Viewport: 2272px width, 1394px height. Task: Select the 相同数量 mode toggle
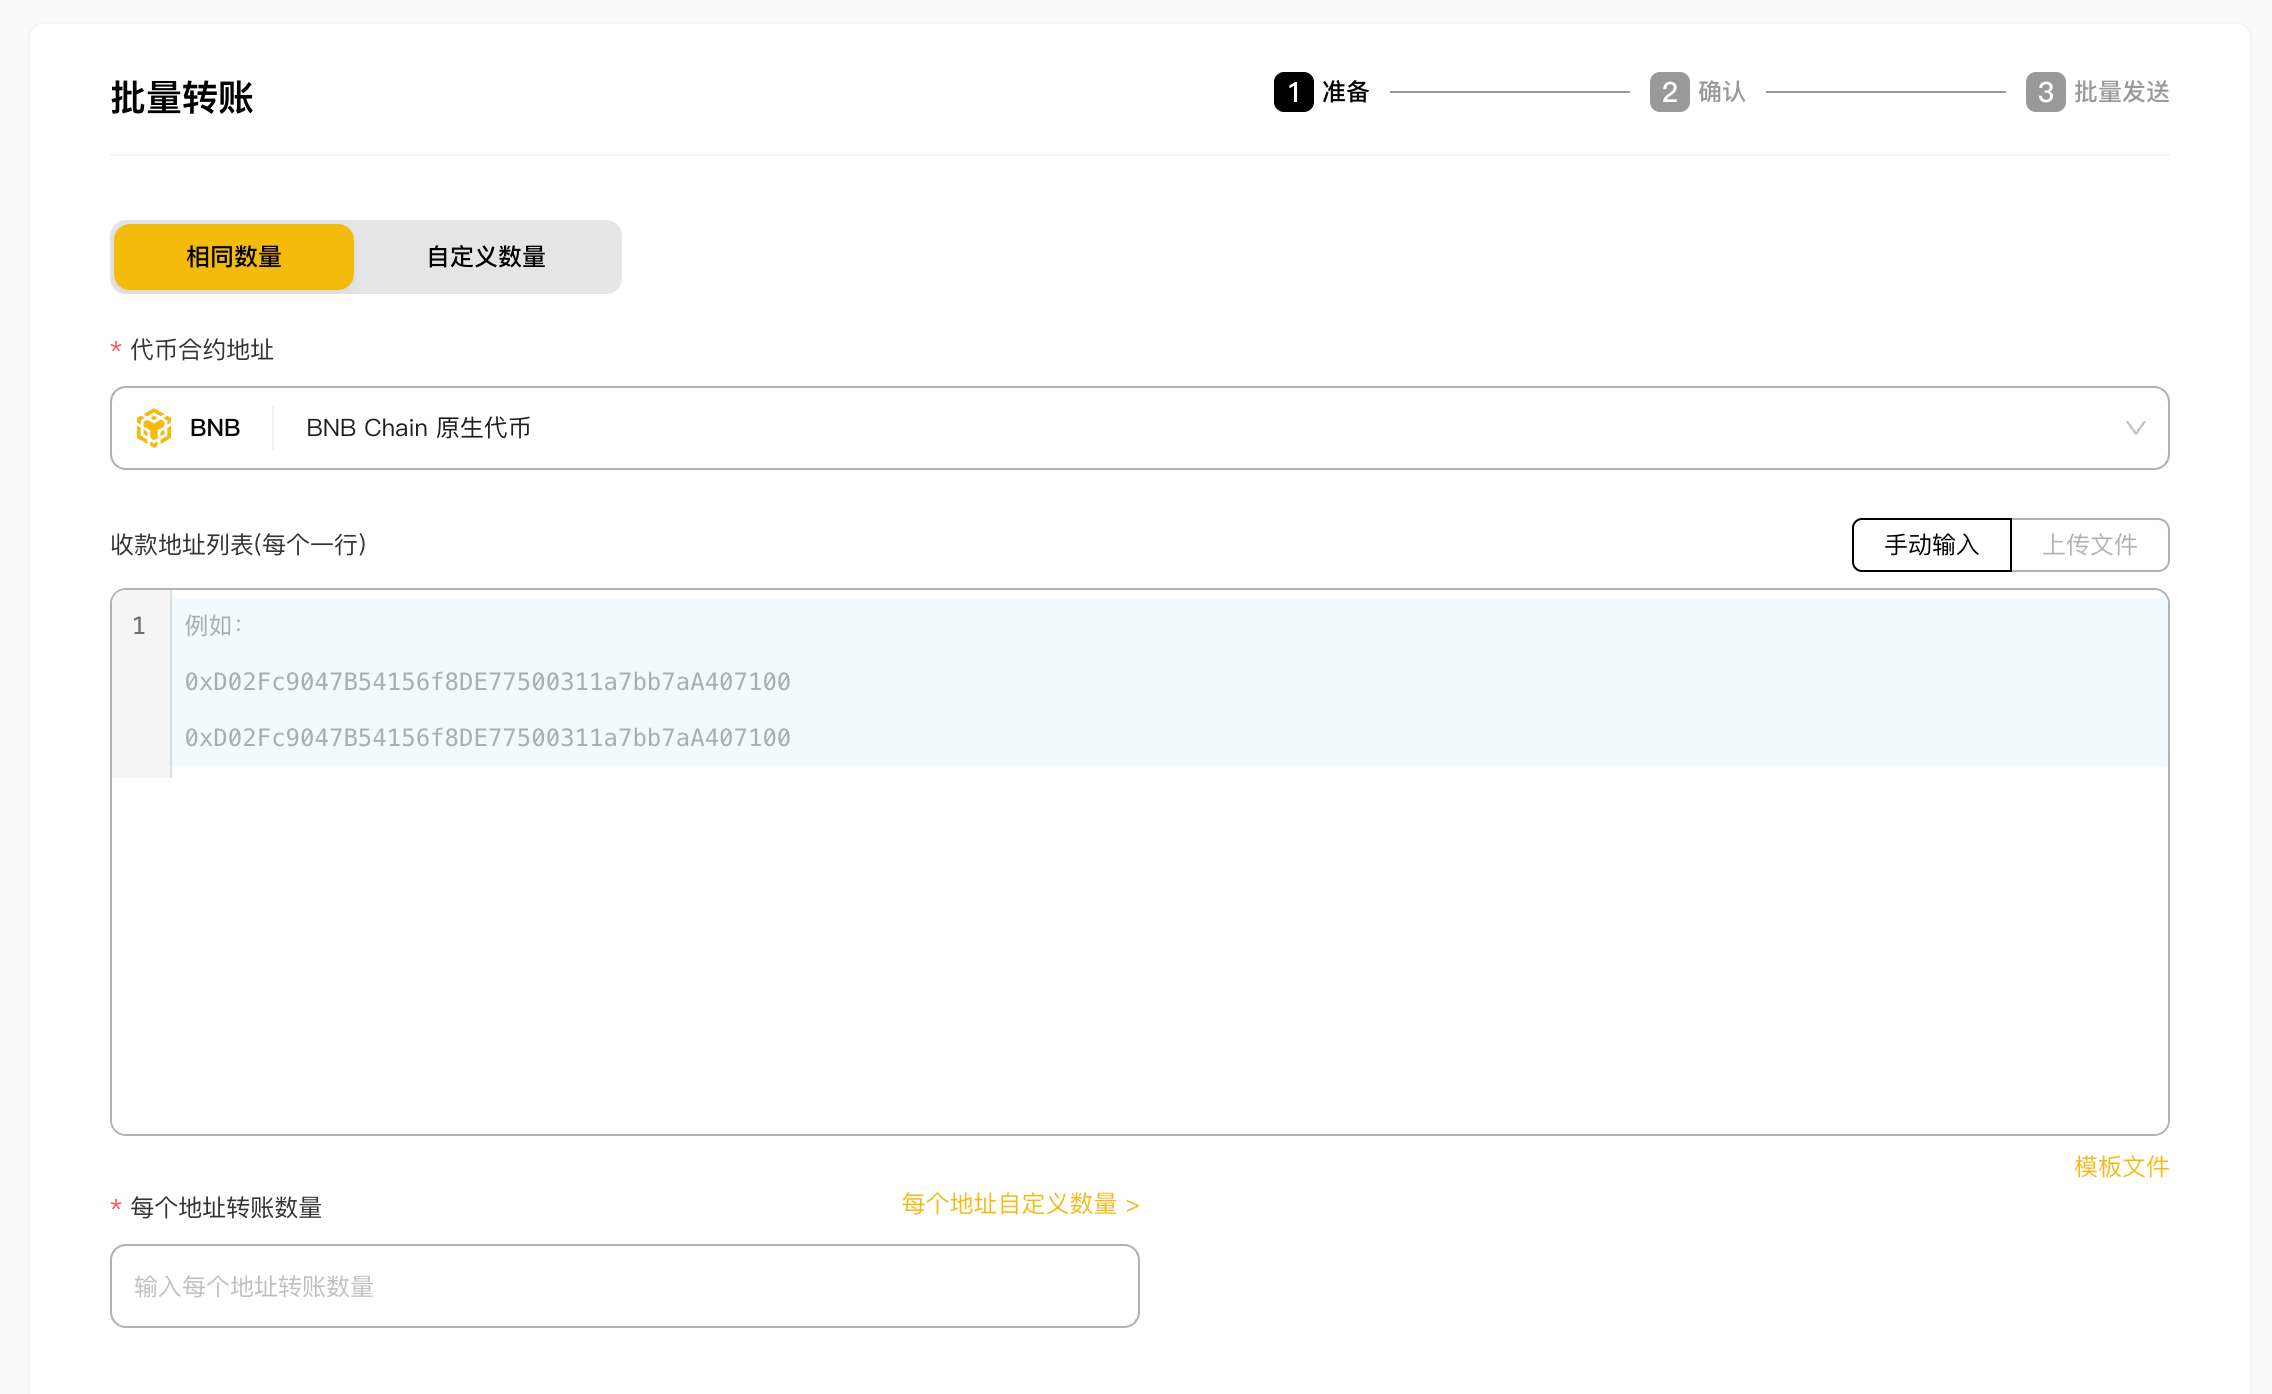tap(234, 257)
